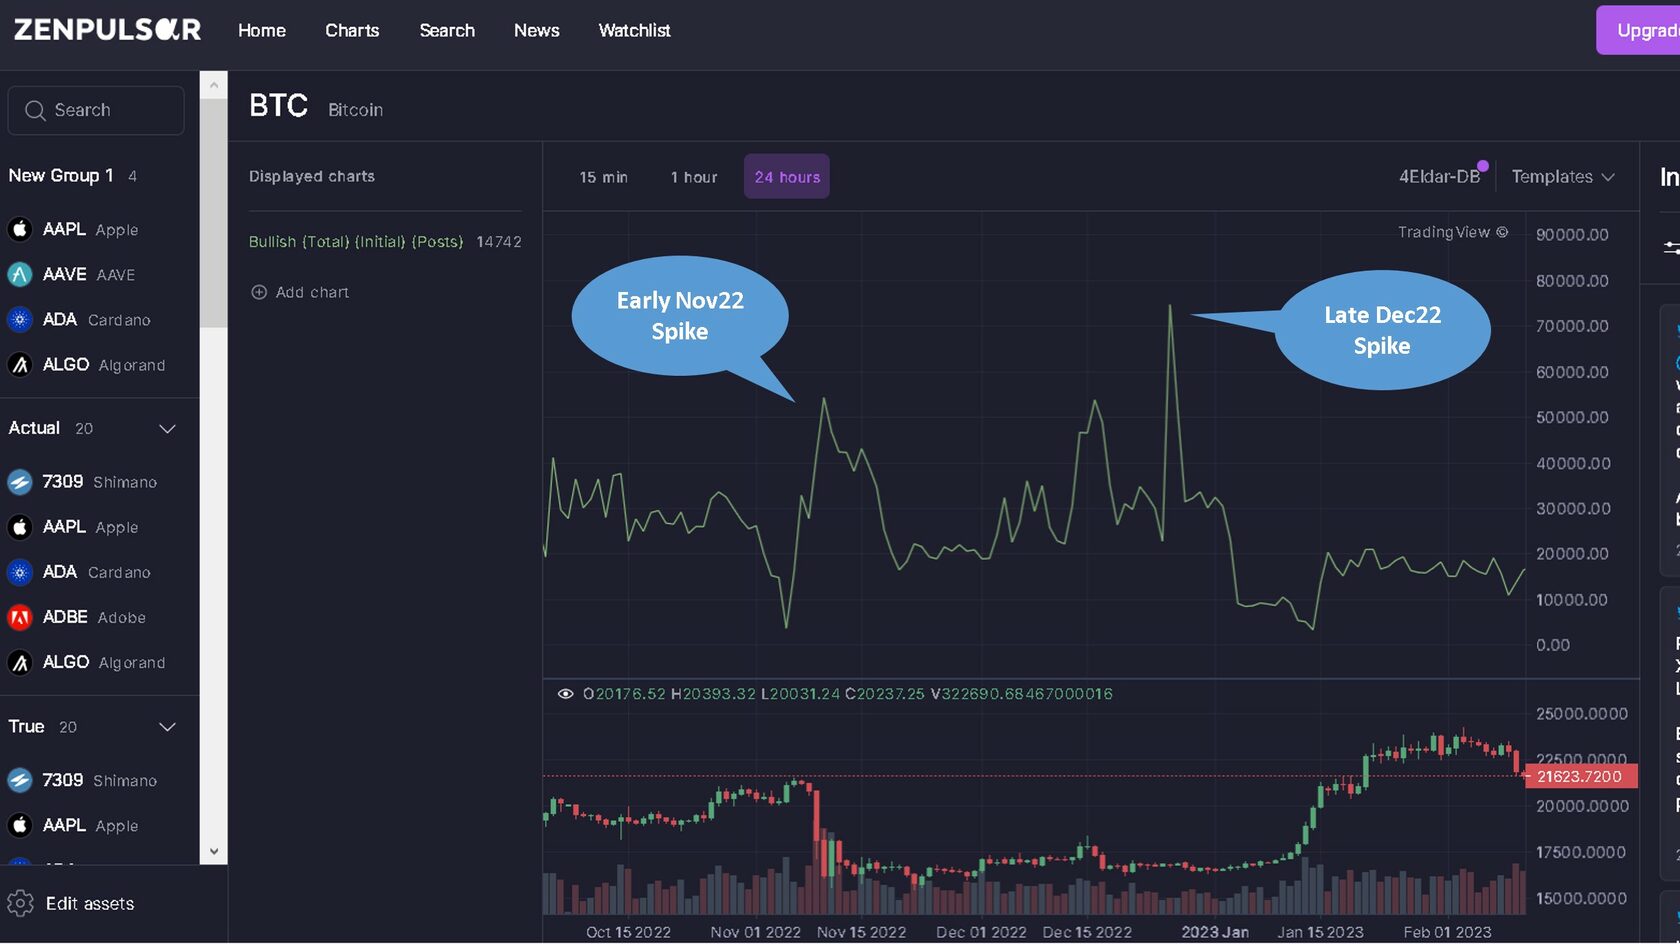Screen dimensions: 1680x944
Task: Select the ADBE Adobe row
Action: click(100, 617)
